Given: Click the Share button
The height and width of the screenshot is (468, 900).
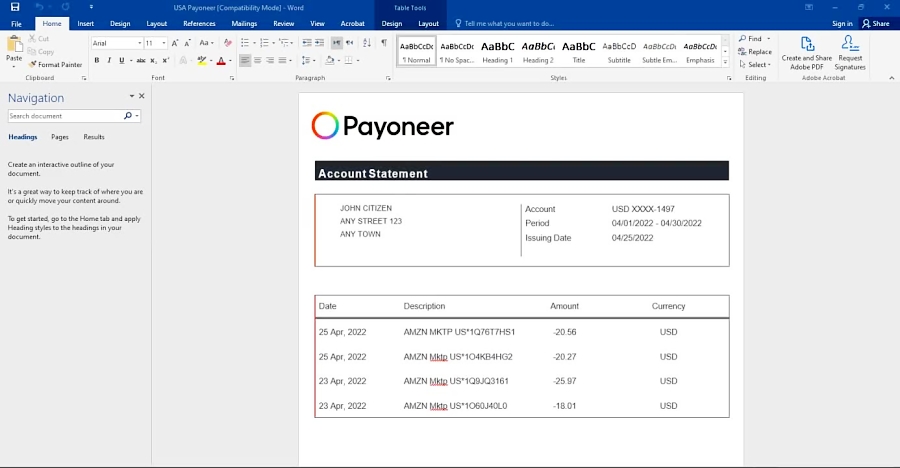Looking at the screenshot, I should click(876, 24).
